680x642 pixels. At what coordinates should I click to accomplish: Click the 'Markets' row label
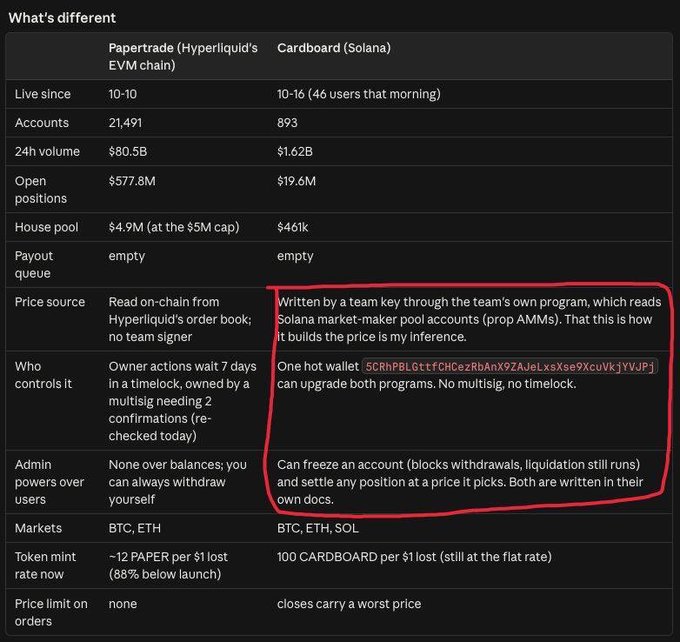pos(38,528)
